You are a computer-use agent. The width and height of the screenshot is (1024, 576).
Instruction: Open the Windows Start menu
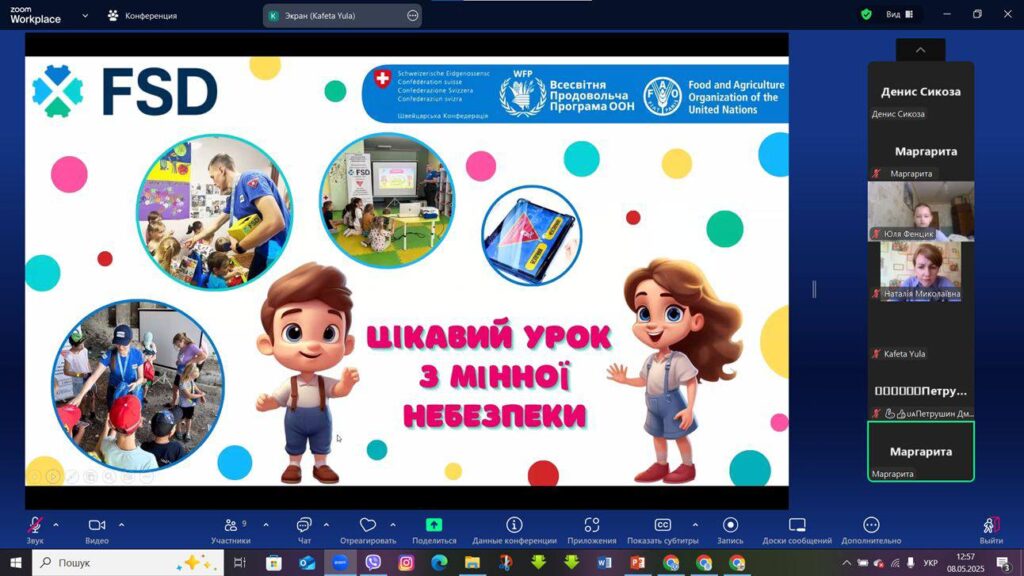tap(16, 563)
